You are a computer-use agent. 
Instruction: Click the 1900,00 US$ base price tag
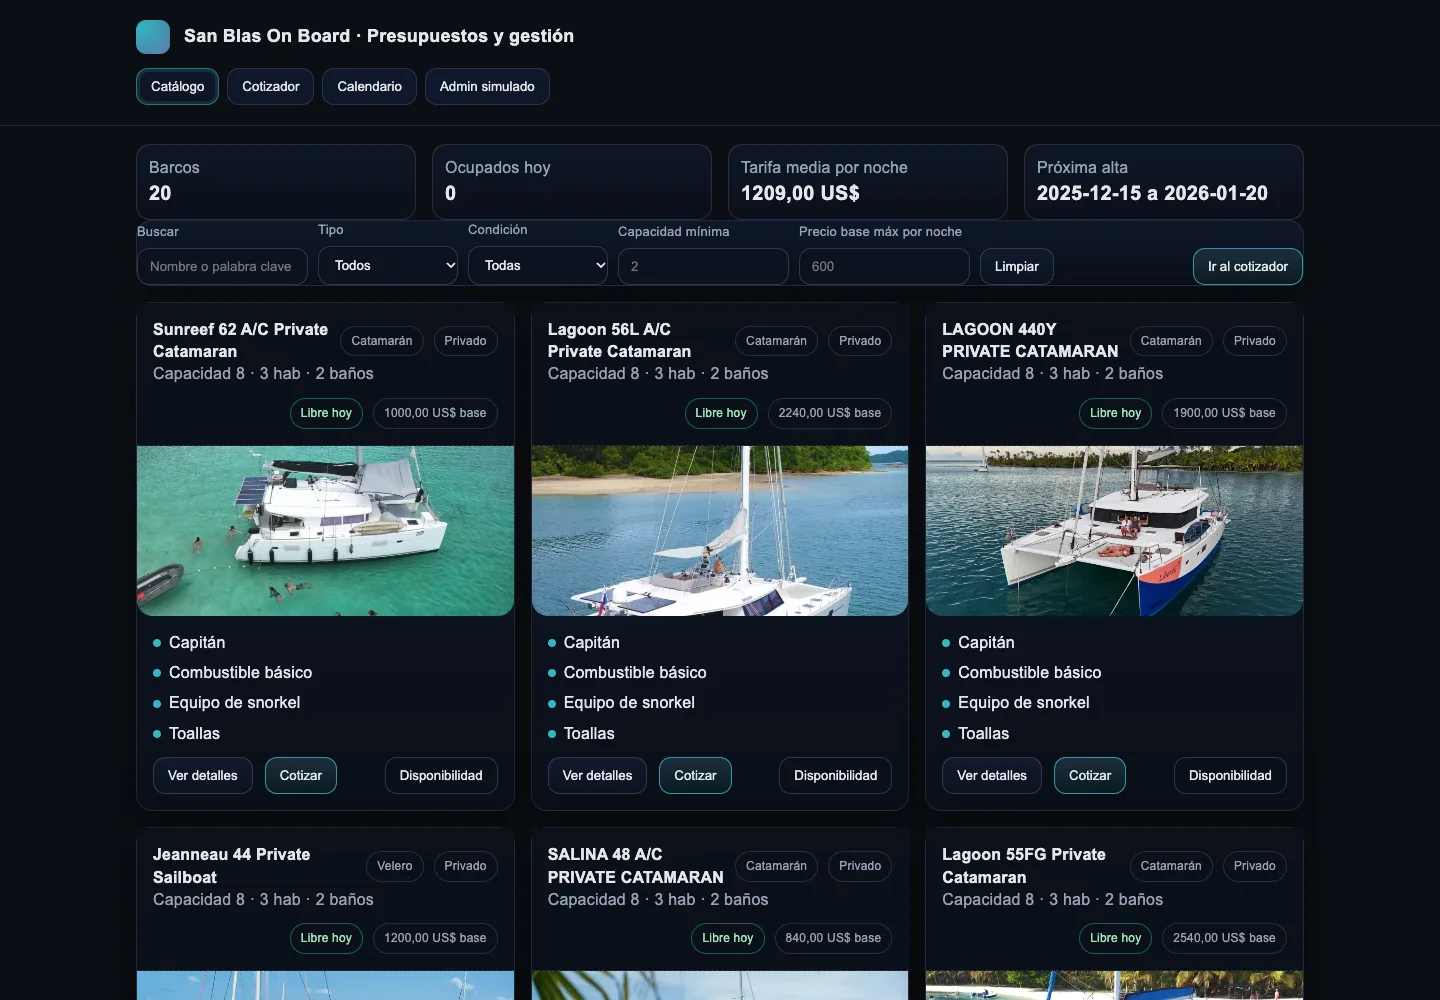1224,413
